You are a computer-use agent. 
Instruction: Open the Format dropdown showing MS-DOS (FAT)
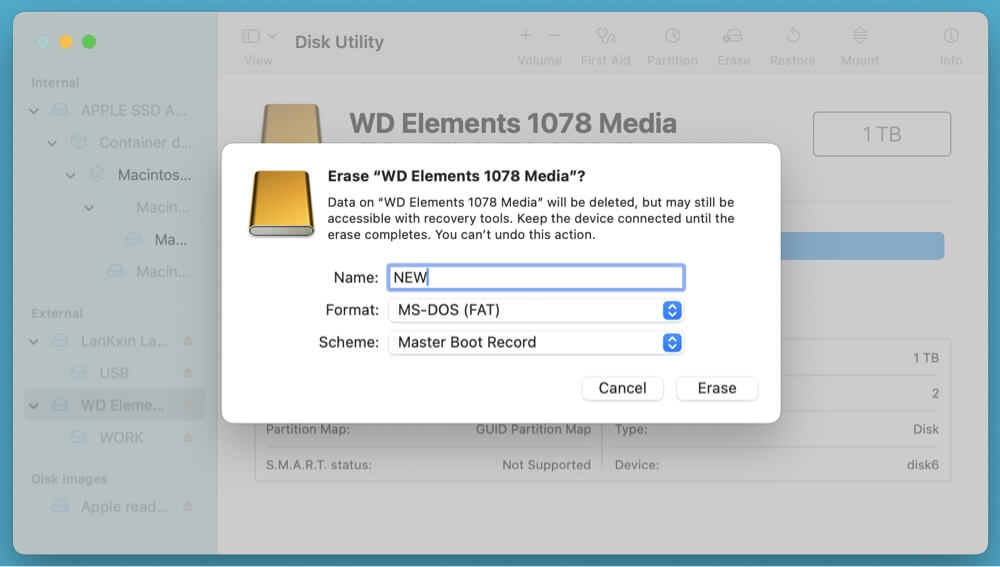click(x=536, y=310)
